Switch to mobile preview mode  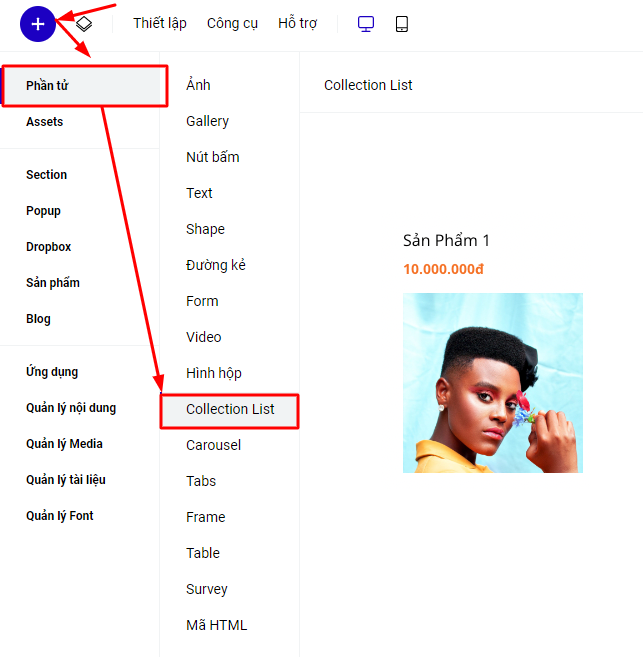(x=402, y=24)
